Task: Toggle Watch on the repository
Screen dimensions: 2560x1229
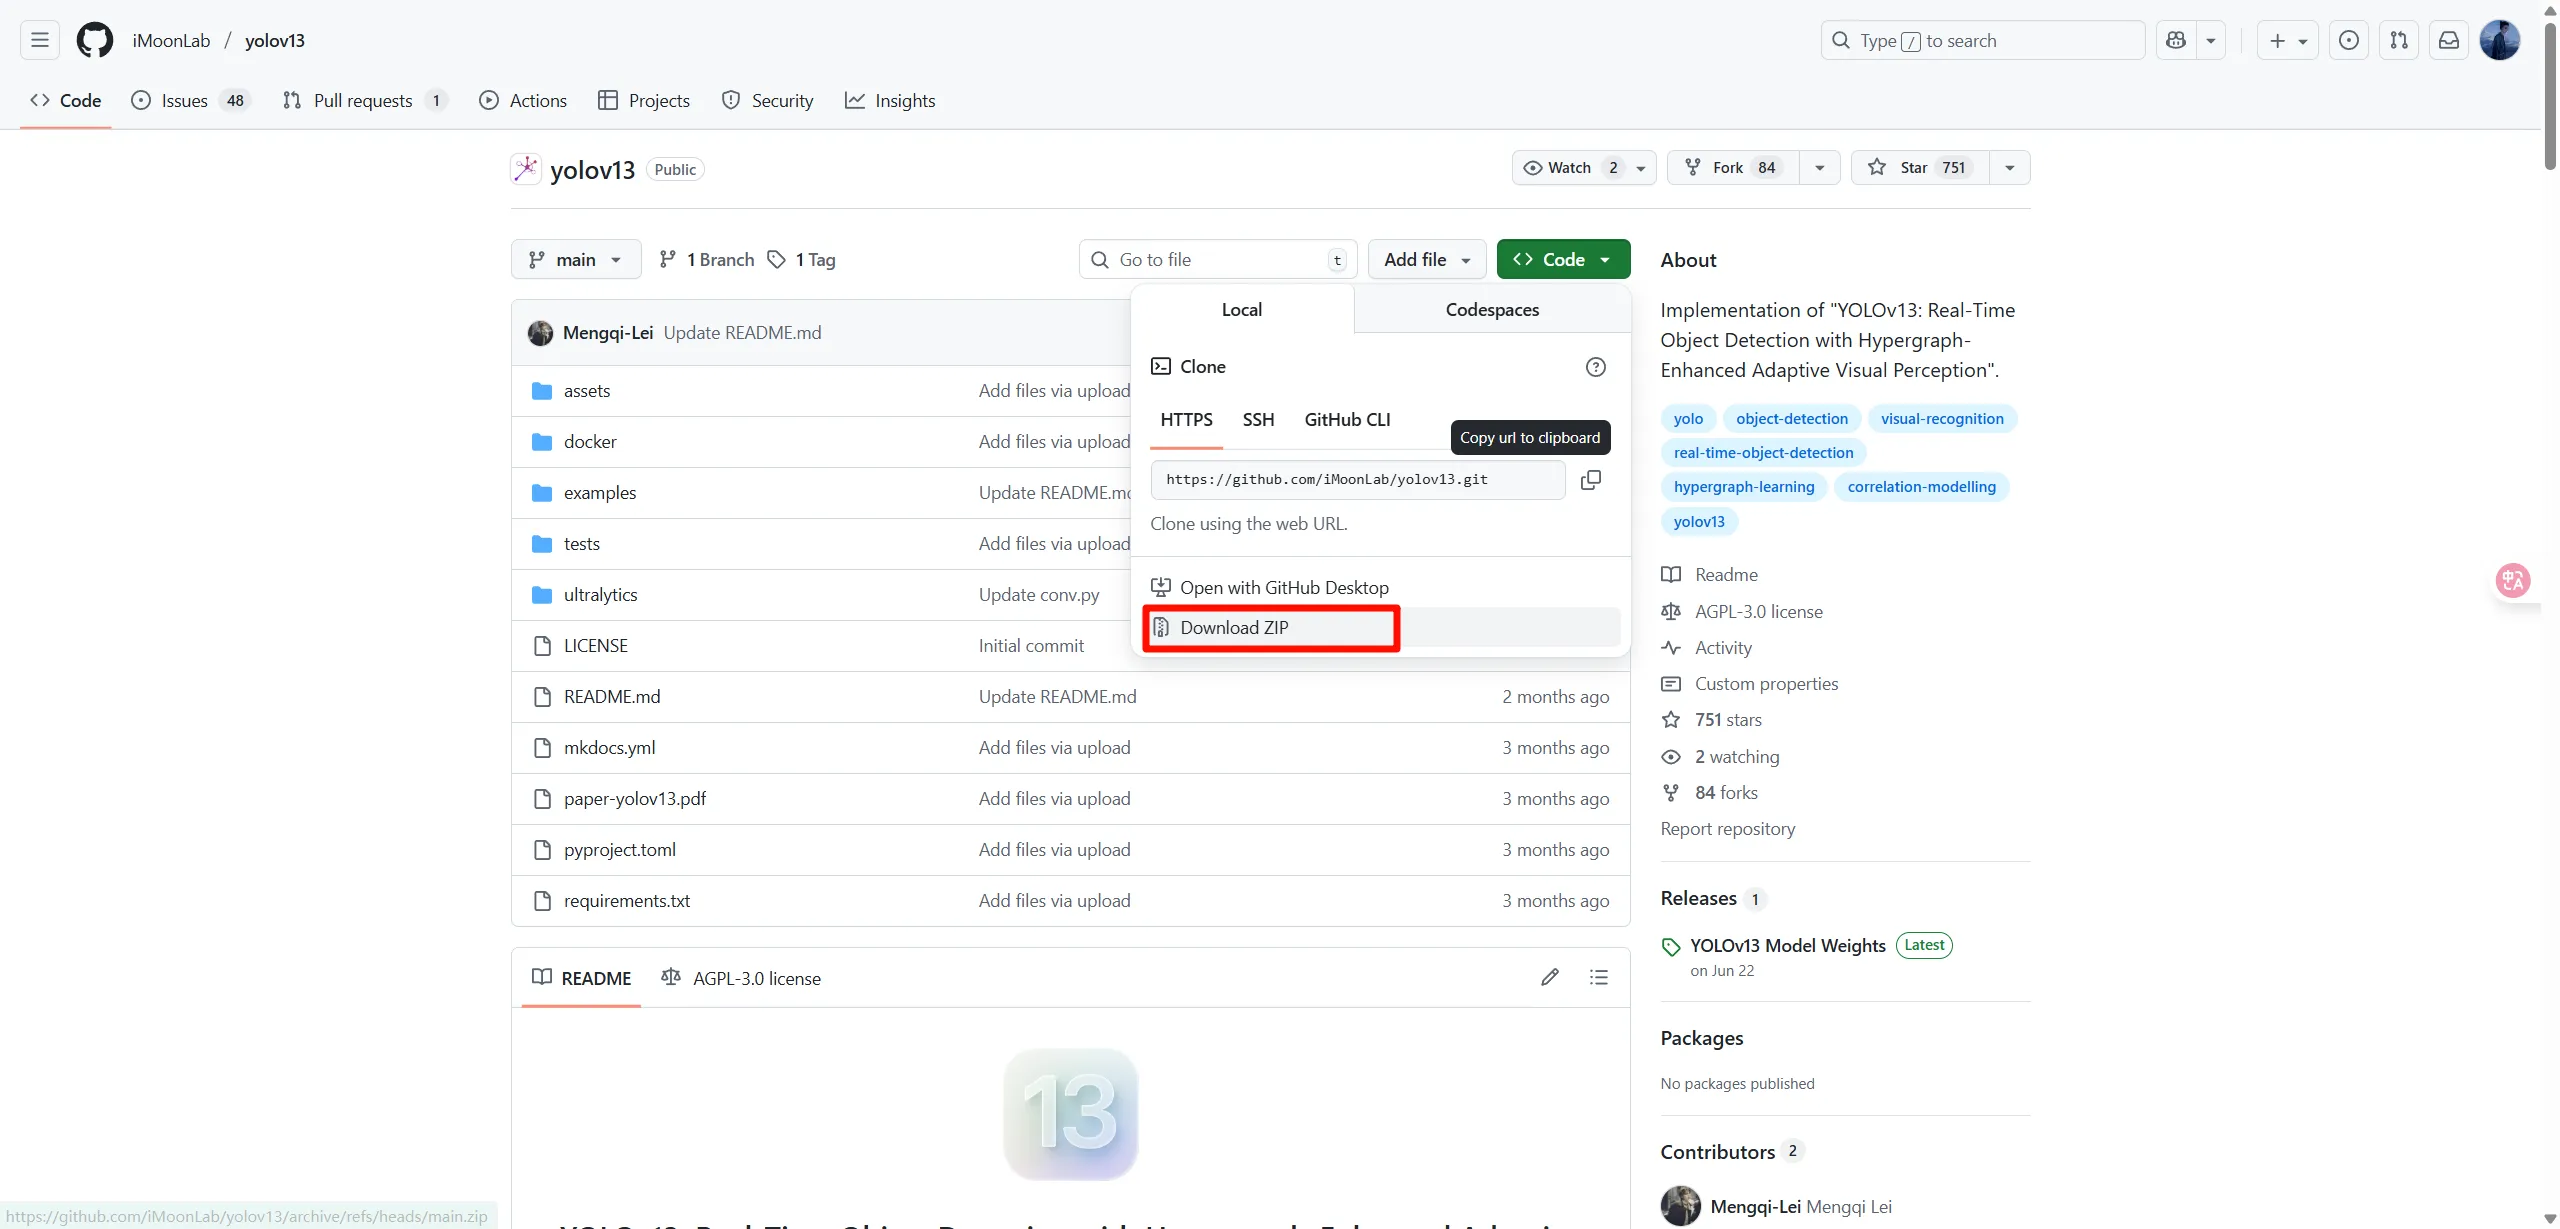Action: pyautogui.click(x=1569, y=167)
